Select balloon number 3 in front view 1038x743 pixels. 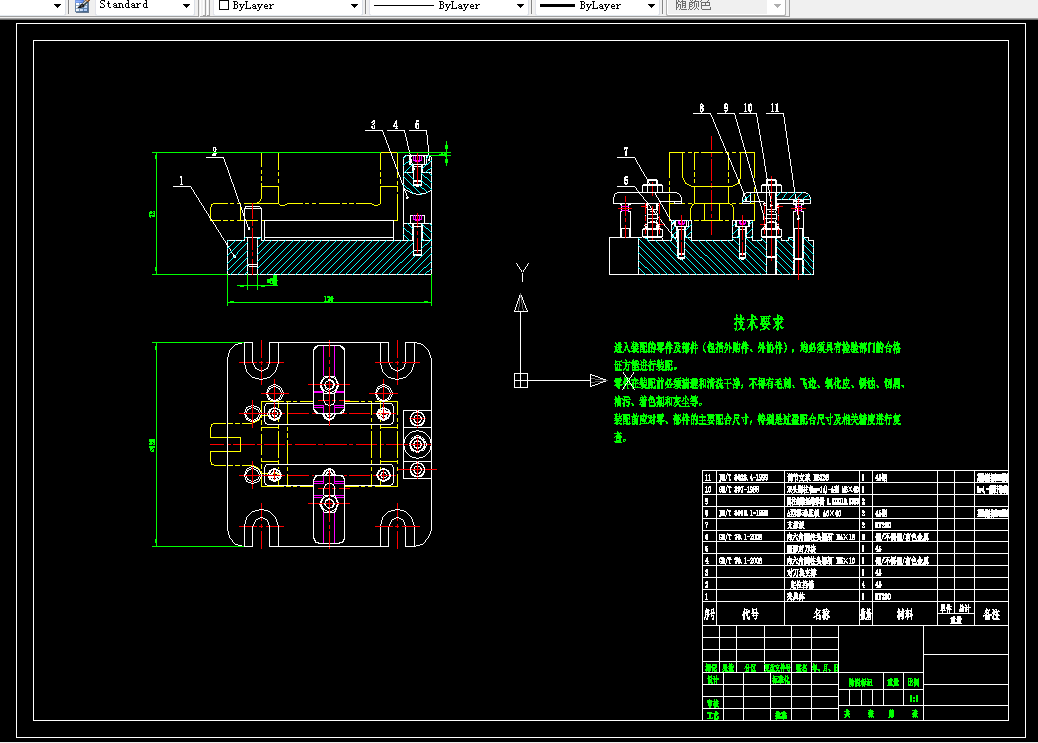pyautogui.click(x=373, y=124)
